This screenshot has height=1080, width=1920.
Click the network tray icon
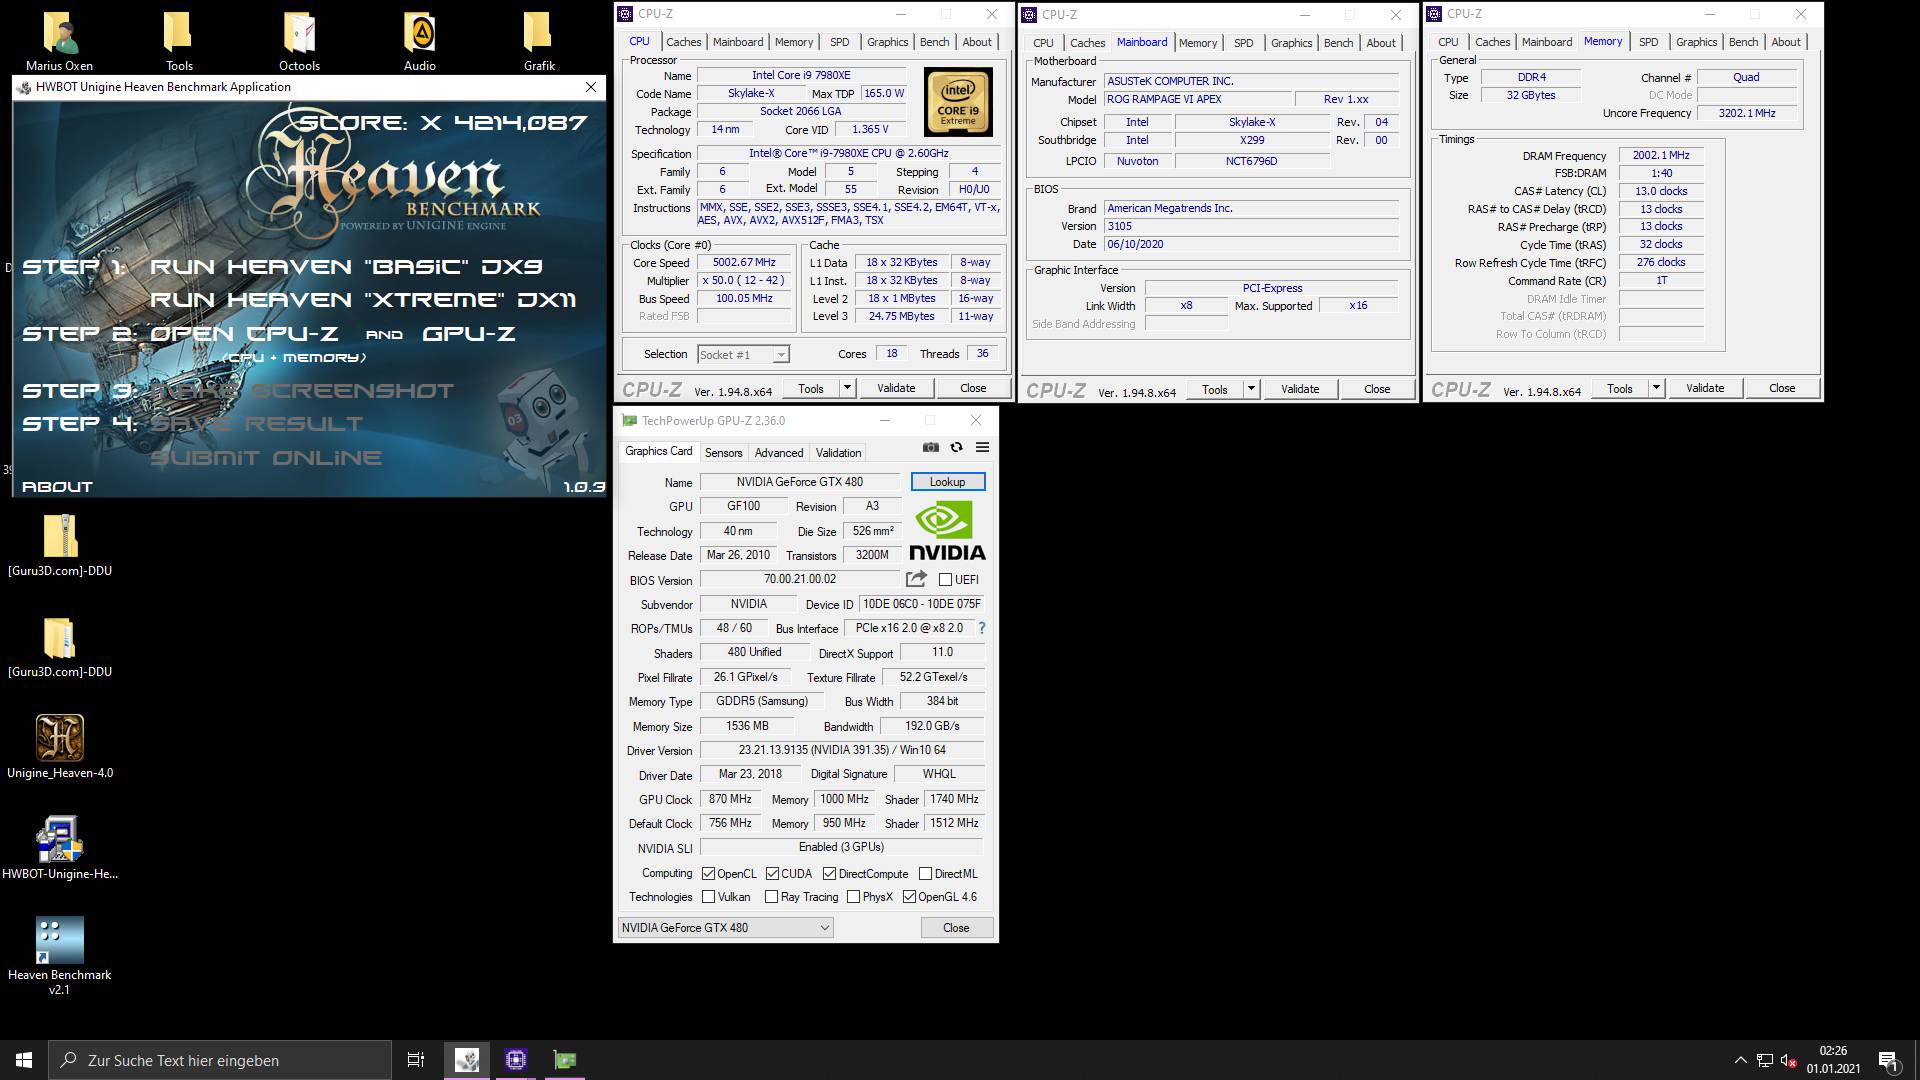1765,1061
